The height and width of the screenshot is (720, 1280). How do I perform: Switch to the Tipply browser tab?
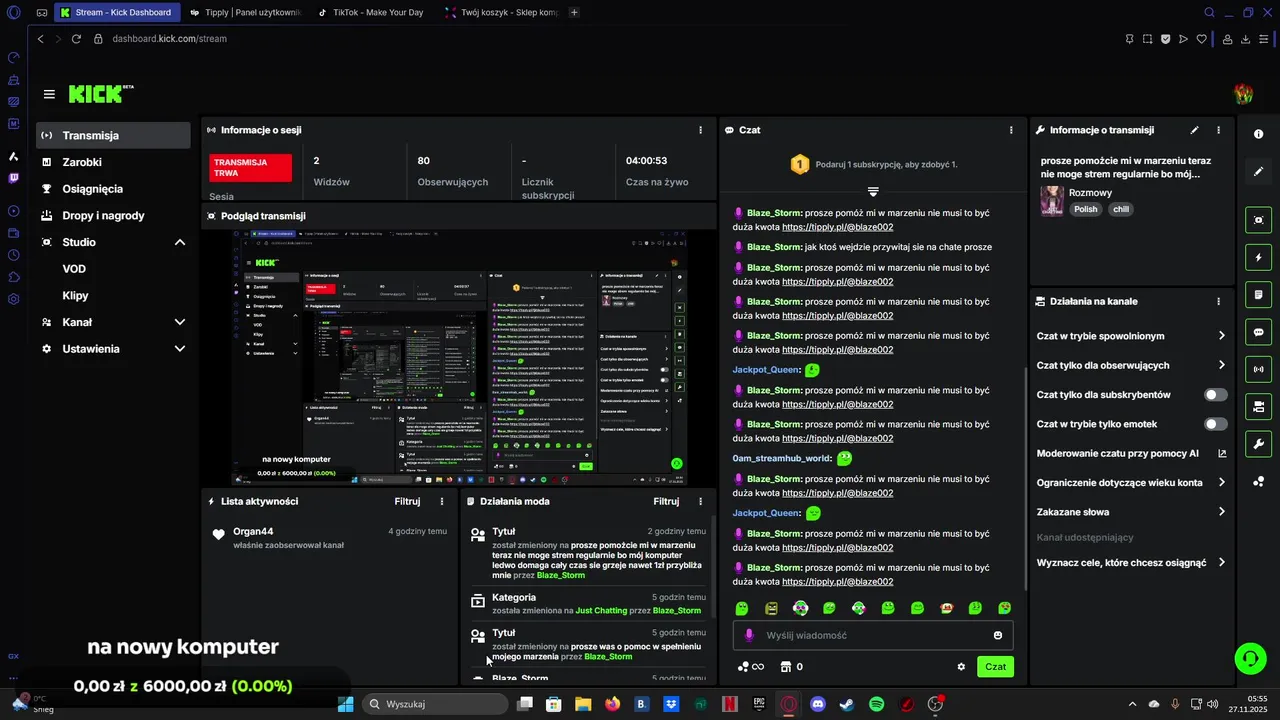coord(245,13)
